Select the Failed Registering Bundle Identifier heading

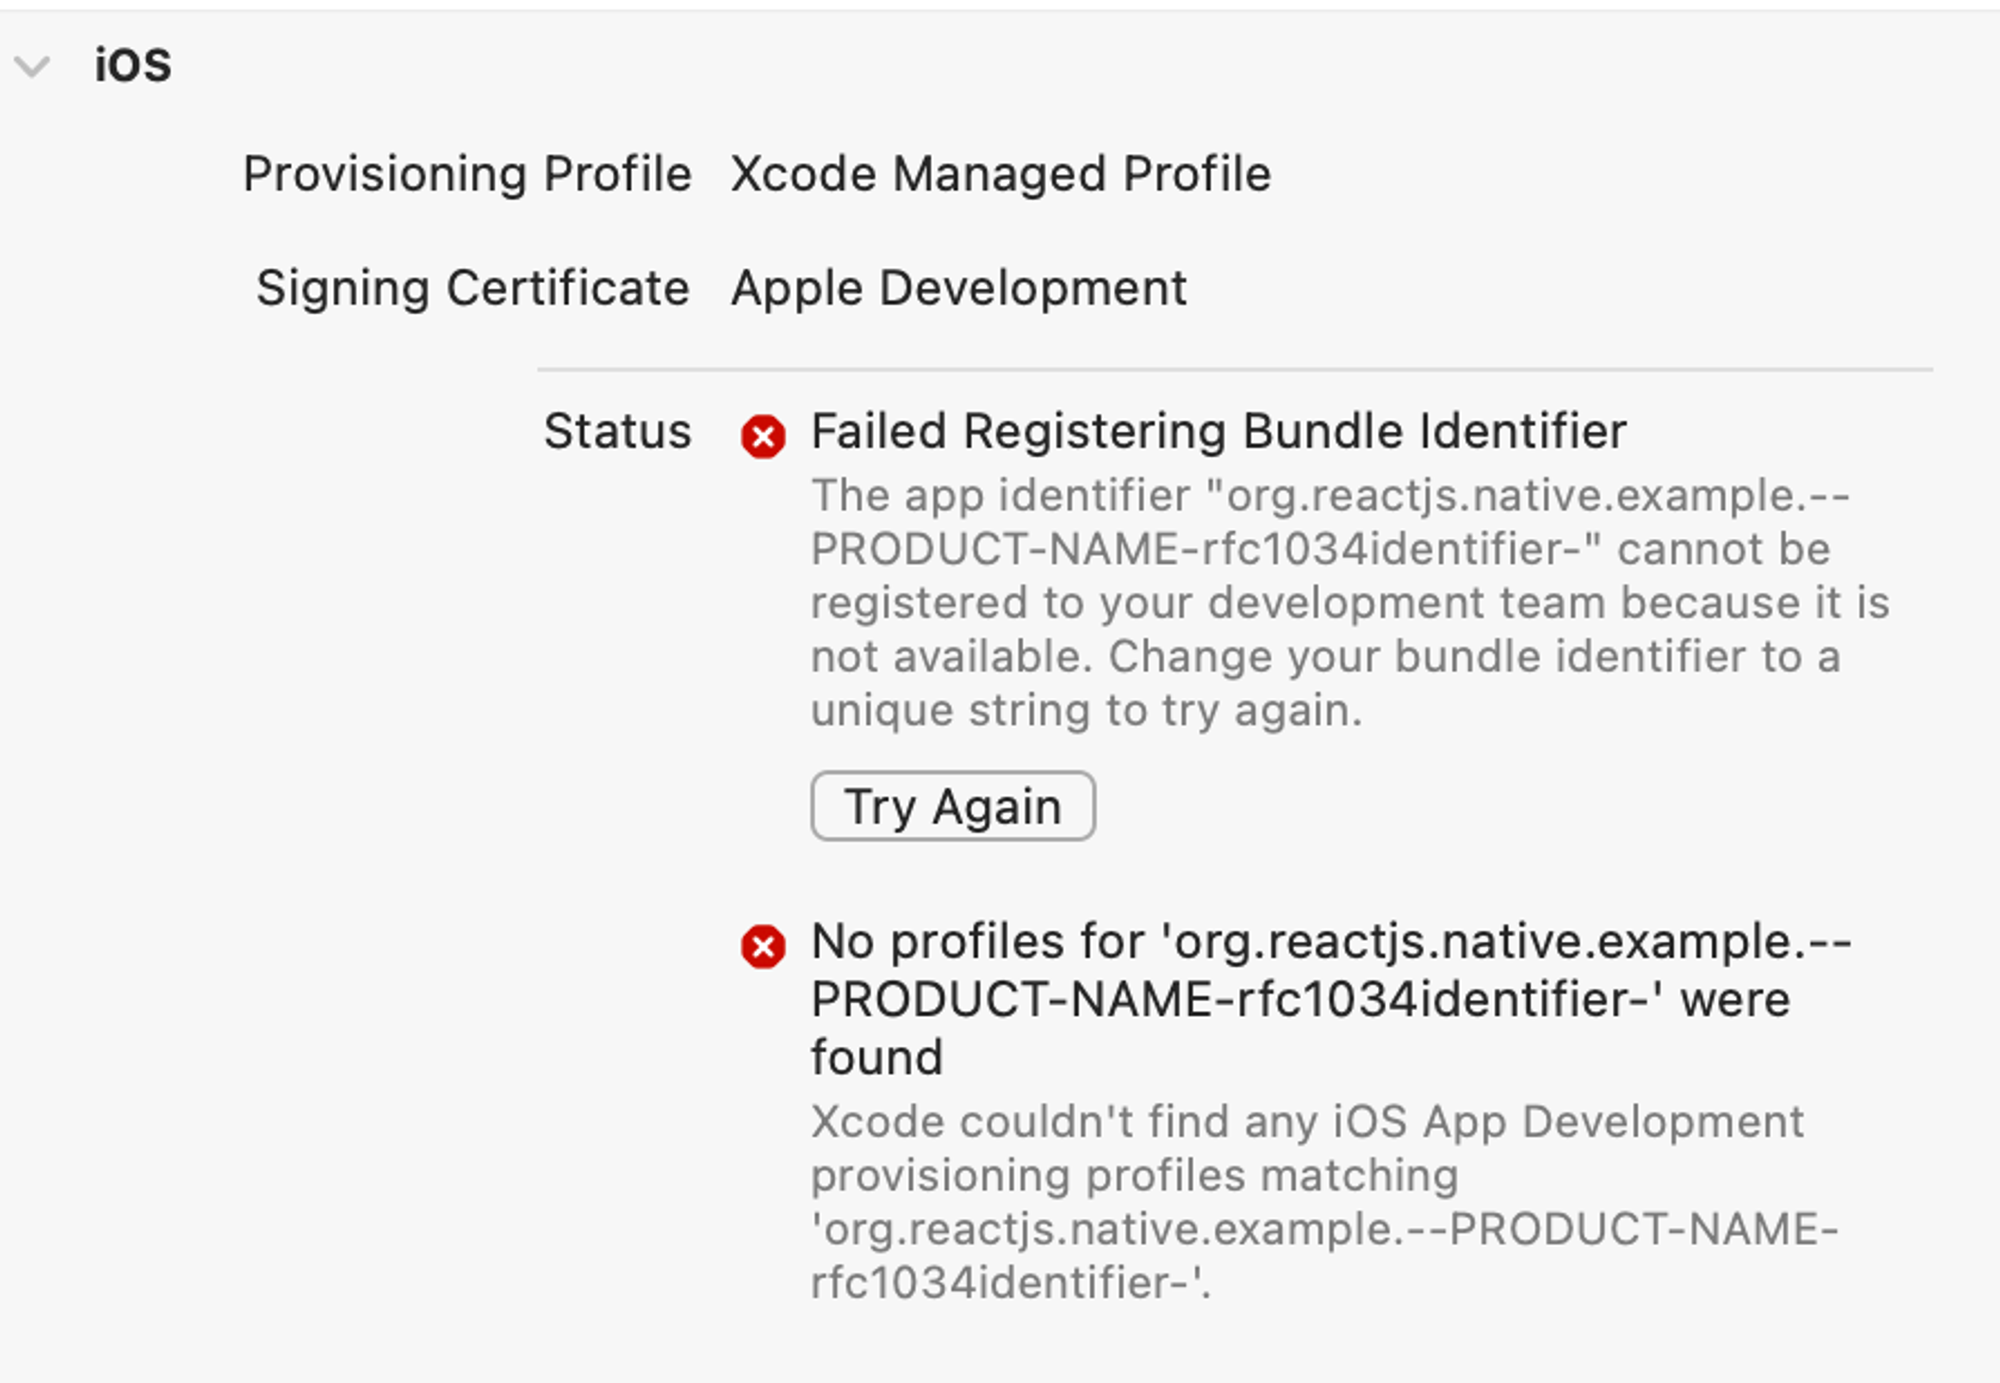[1218, 432]
